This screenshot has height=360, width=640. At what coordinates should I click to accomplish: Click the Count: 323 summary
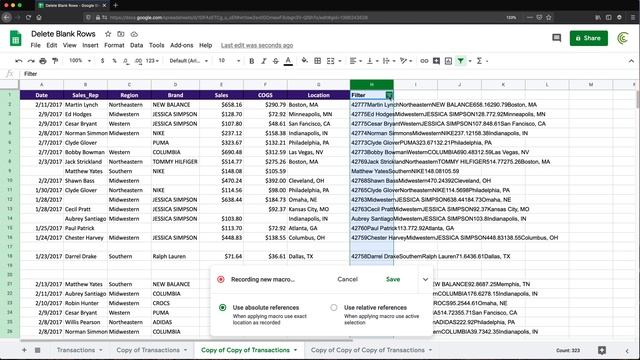(568, 350)
